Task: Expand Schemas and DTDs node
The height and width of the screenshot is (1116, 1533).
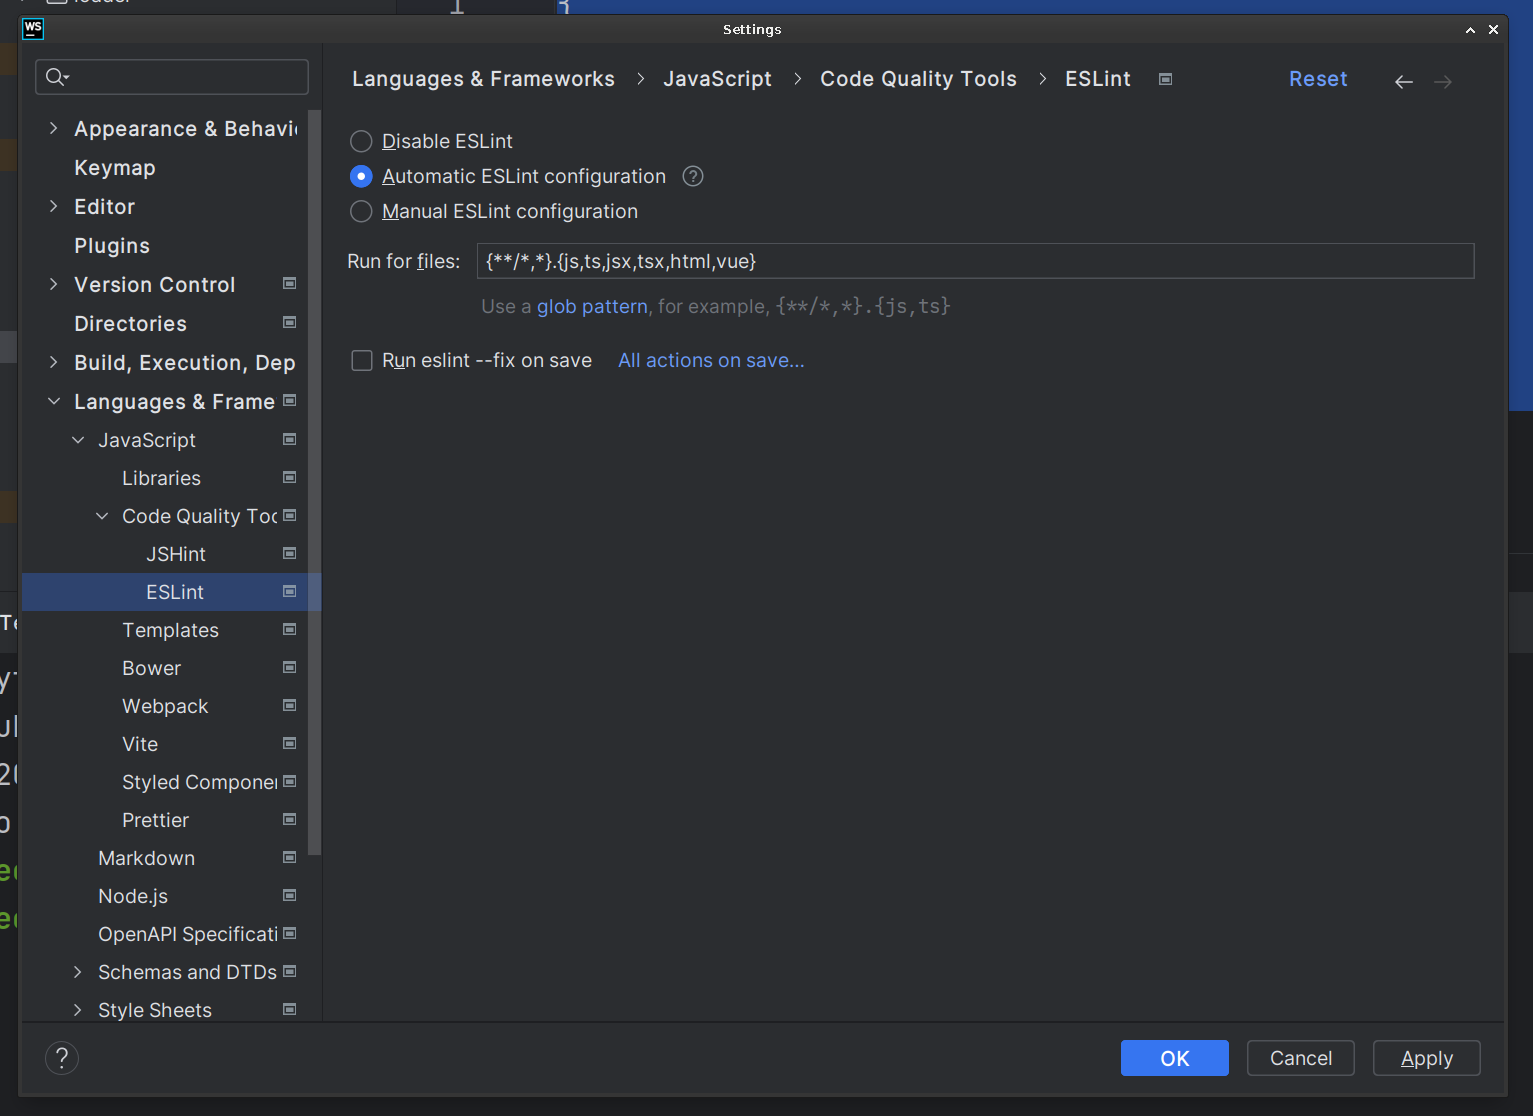Action: (78, 972)
